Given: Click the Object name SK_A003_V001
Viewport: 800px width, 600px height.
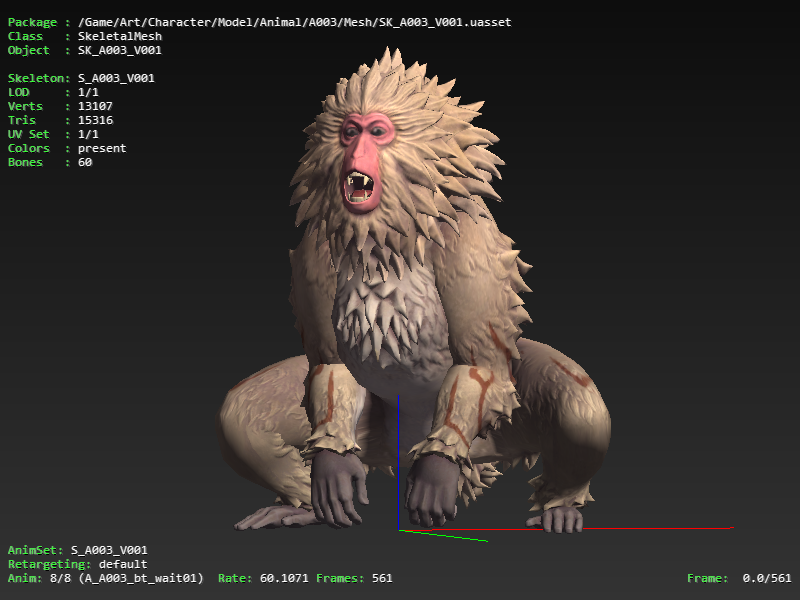Looking at the screenshot, I should point(119,51).
